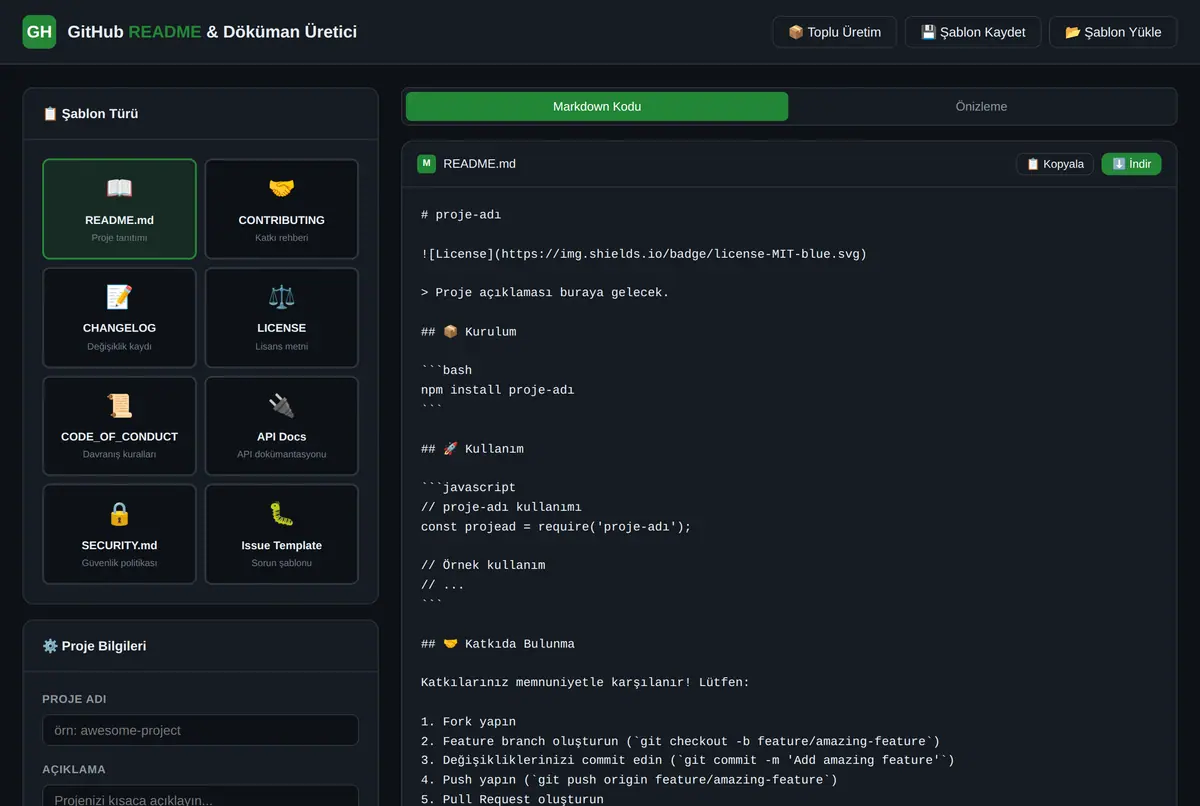The width and height of the screenshot is (1200, 806).
Task: Switch to the Markdown Kodu tab
Action: pyautogui.click(x=597, y=106)
